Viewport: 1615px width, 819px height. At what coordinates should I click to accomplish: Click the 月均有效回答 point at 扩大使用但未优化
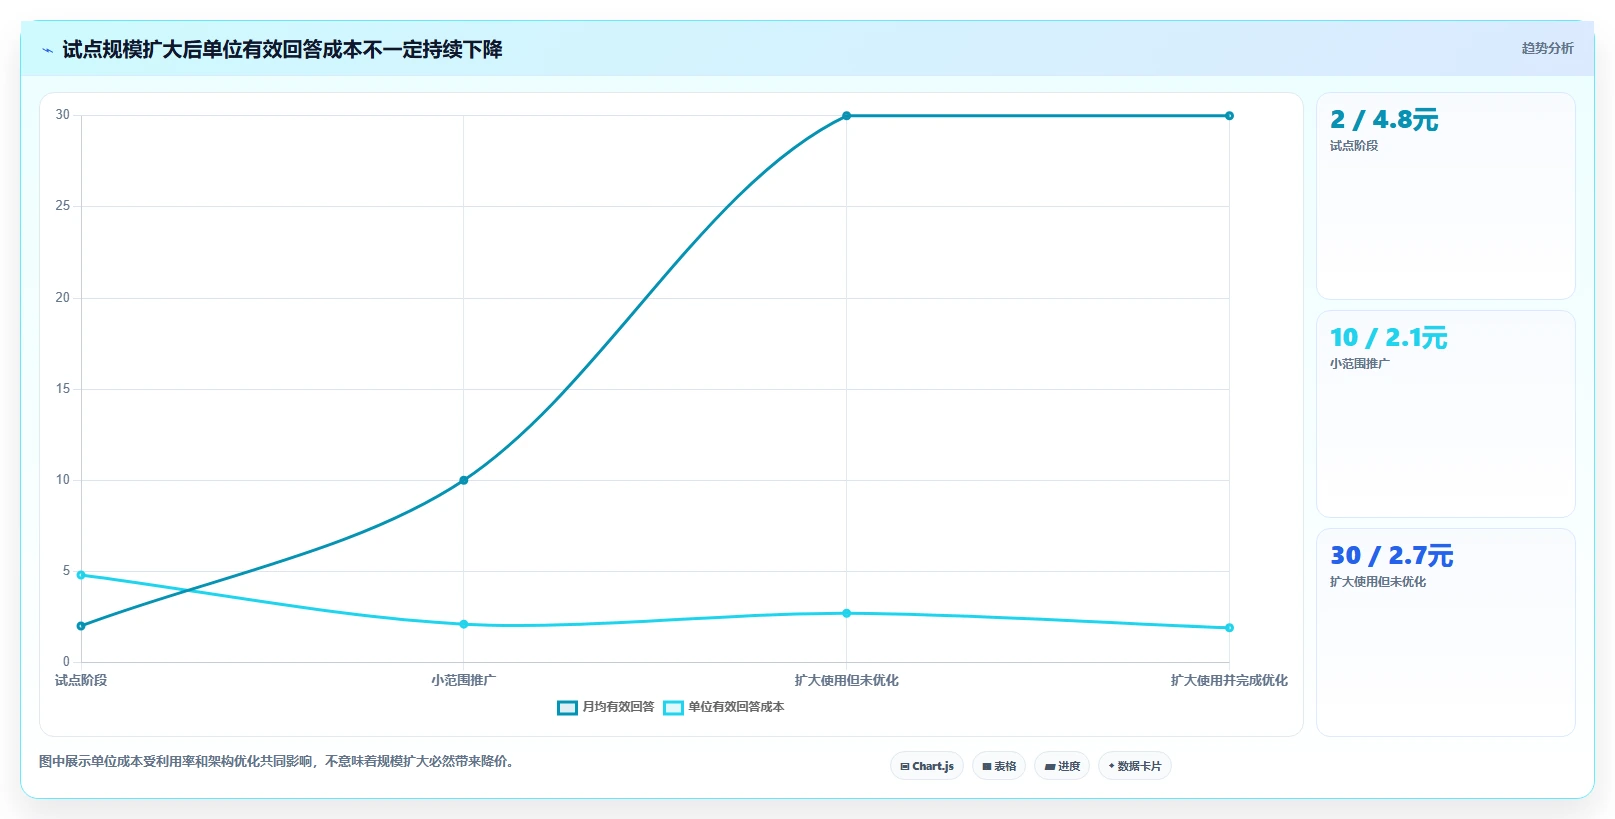pyautogui.click(x=846, y=116)
